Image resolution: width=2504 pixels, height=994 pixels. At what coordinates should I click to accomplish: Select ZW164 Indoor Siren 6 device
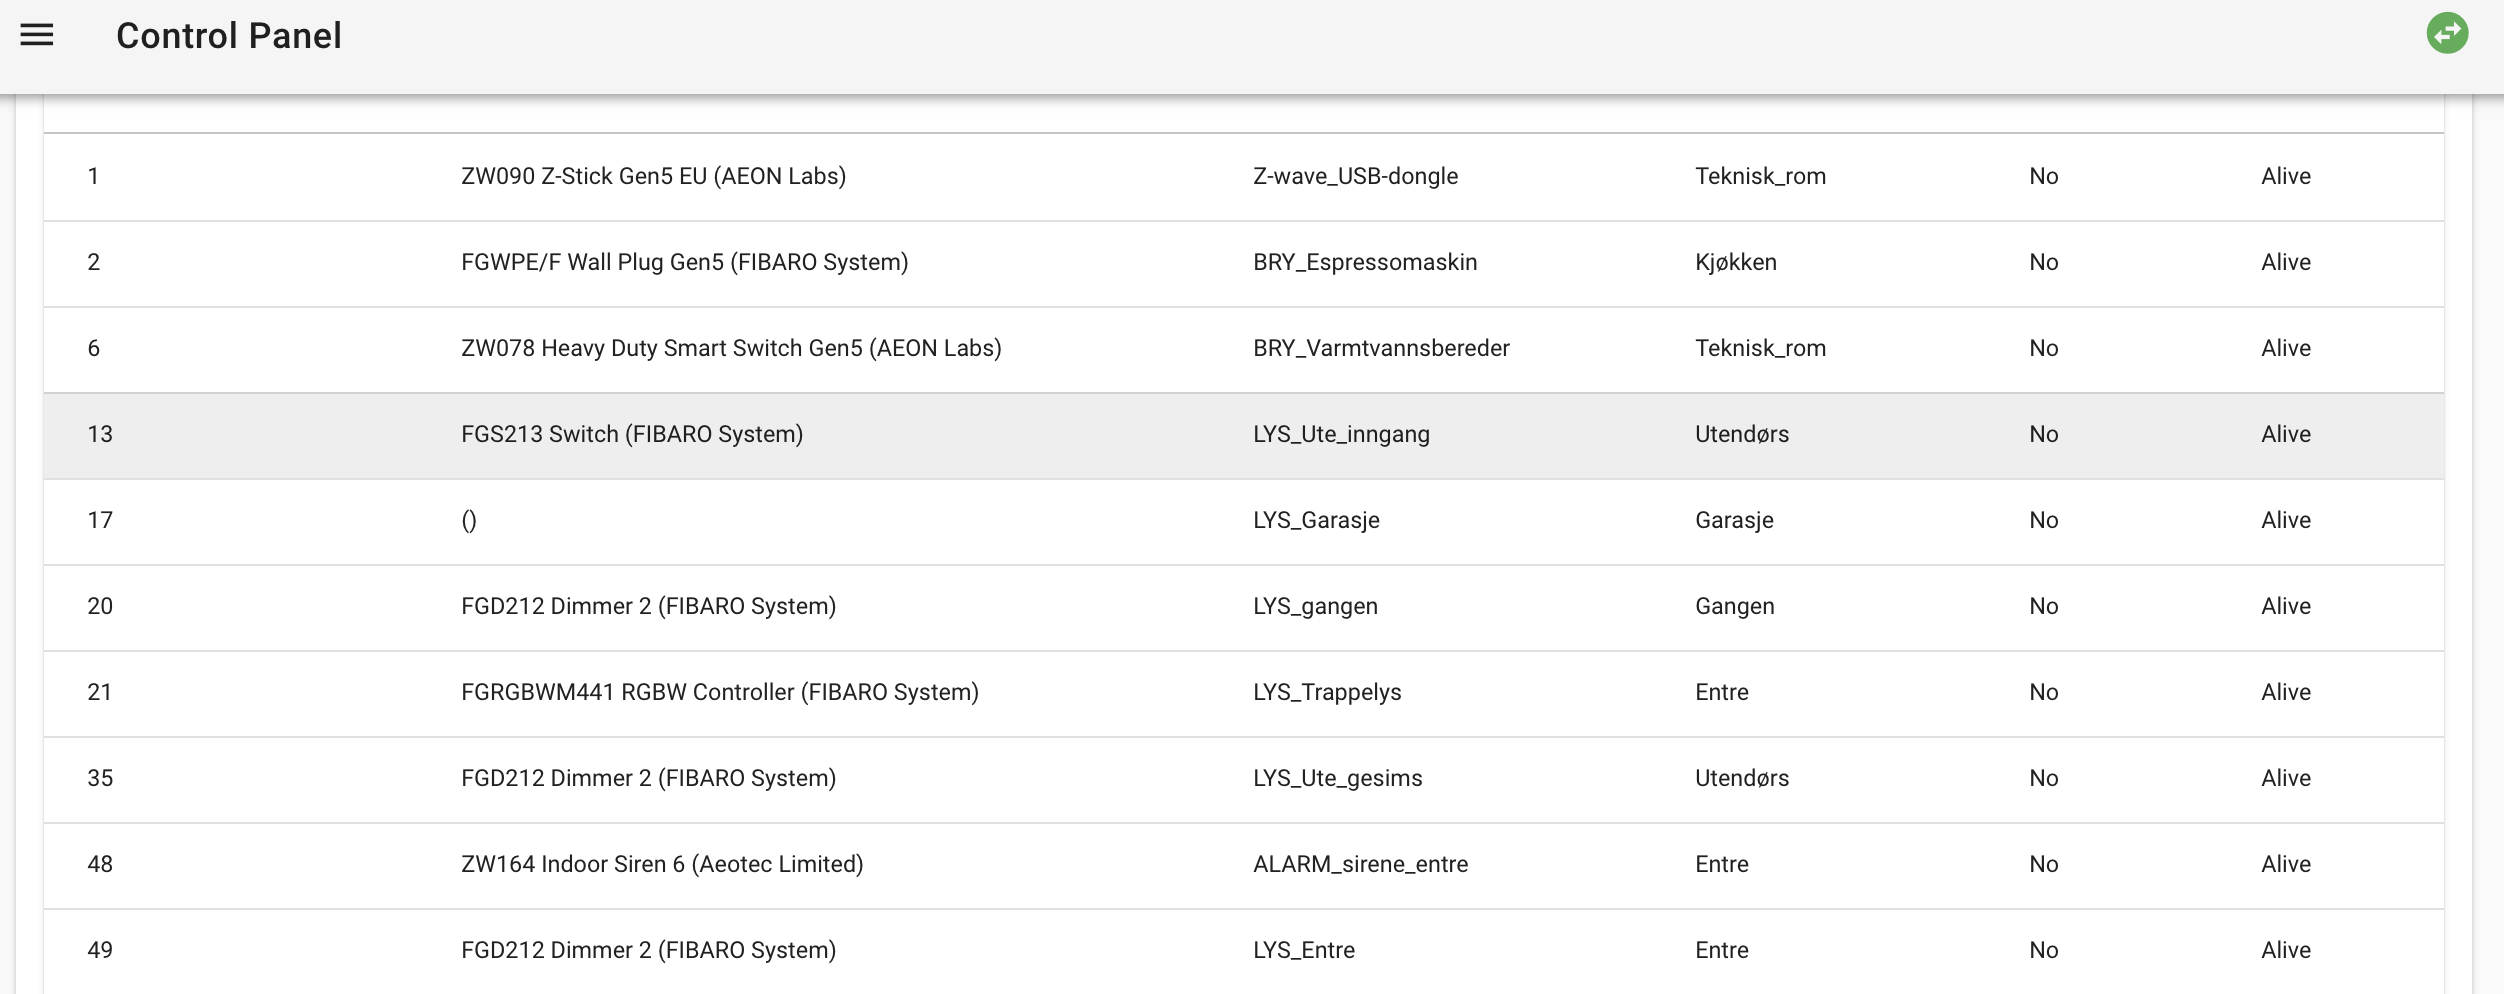(x=662, y=865)
